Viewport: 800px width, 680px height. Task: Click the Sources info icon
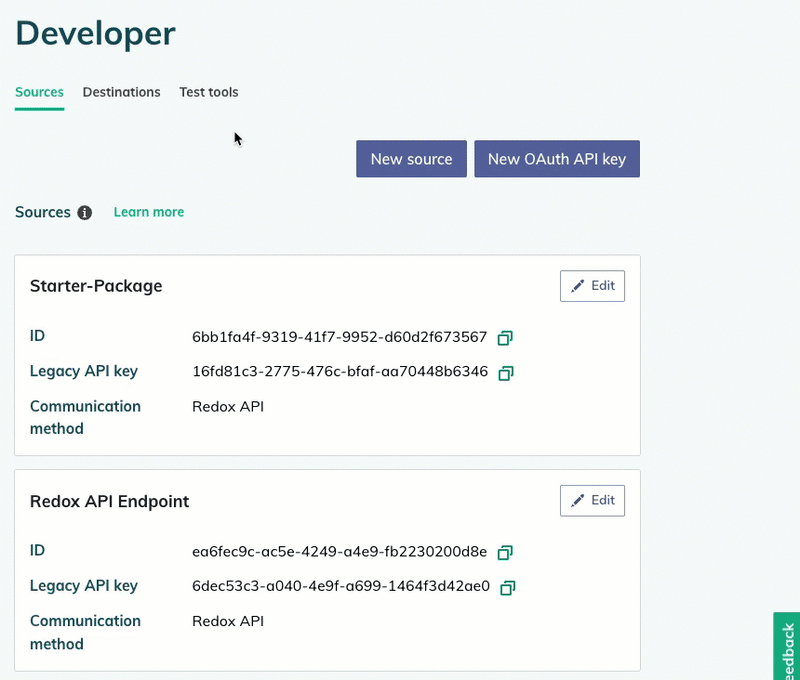[x=85, y=213]
